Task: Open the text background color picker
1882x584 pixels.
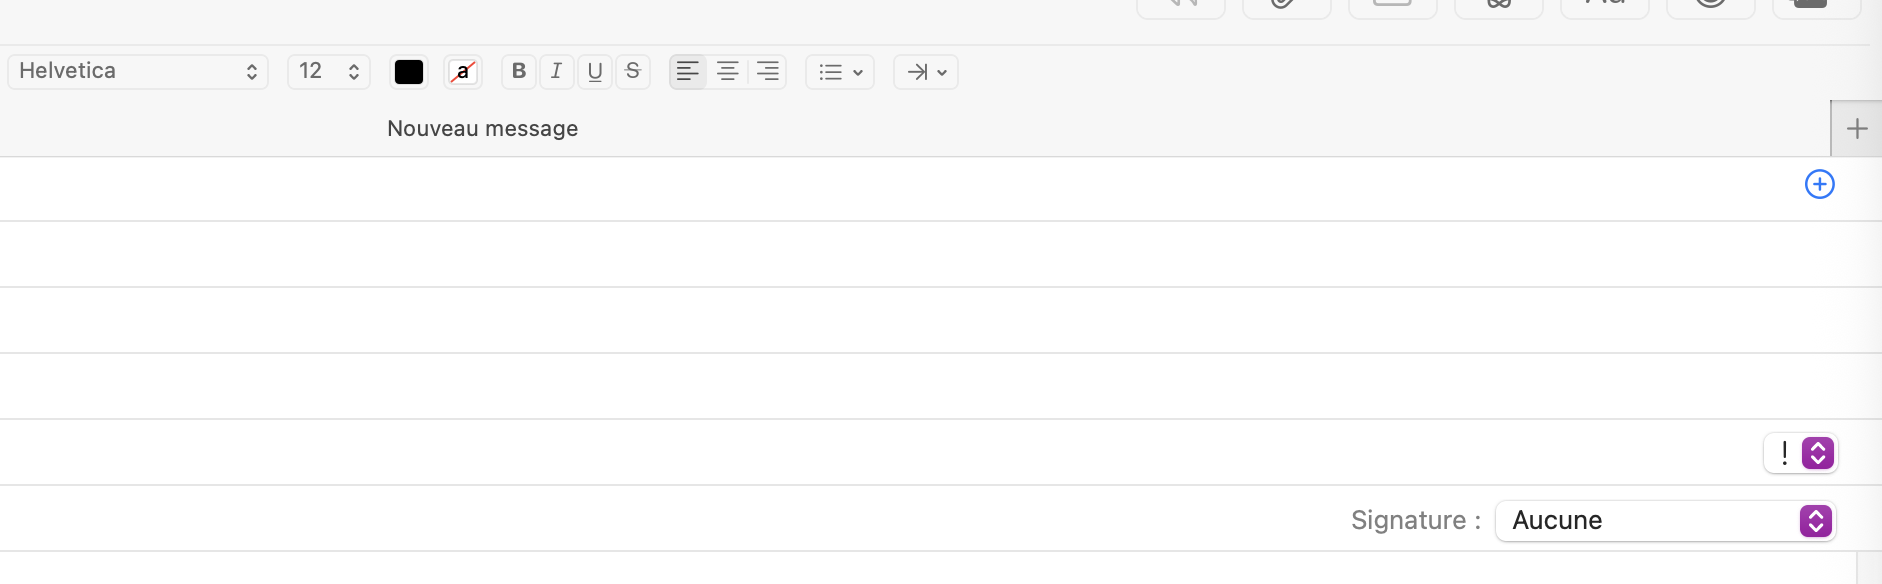Action: tap(463, 72)
